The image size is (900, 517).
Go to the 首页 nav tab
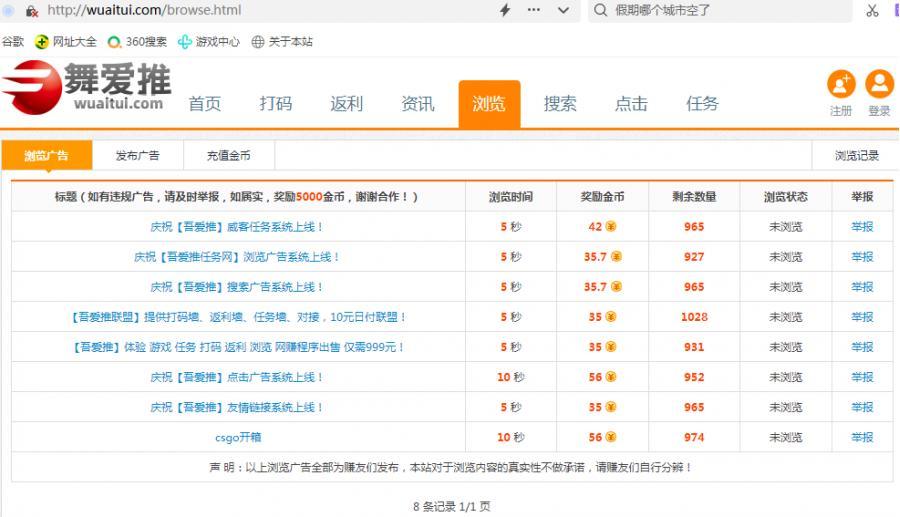[x=204, y=103]
